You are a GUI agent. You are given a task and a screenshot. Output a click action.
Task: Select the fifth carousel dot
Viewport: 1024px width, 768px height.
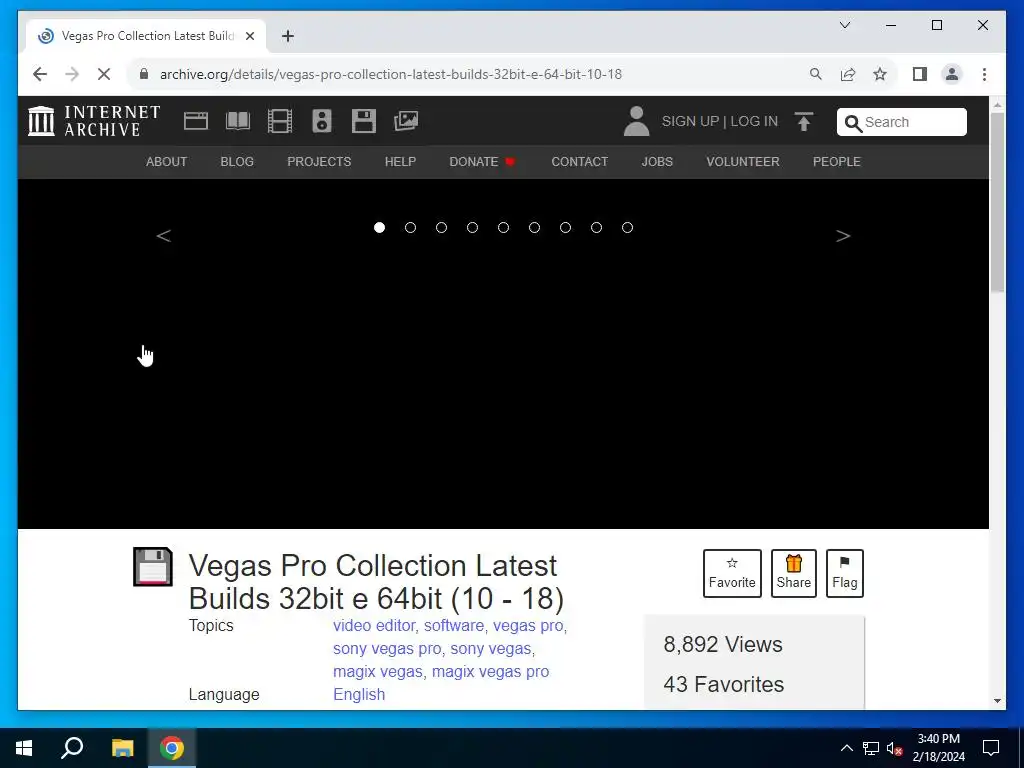(x=504, y=227)
